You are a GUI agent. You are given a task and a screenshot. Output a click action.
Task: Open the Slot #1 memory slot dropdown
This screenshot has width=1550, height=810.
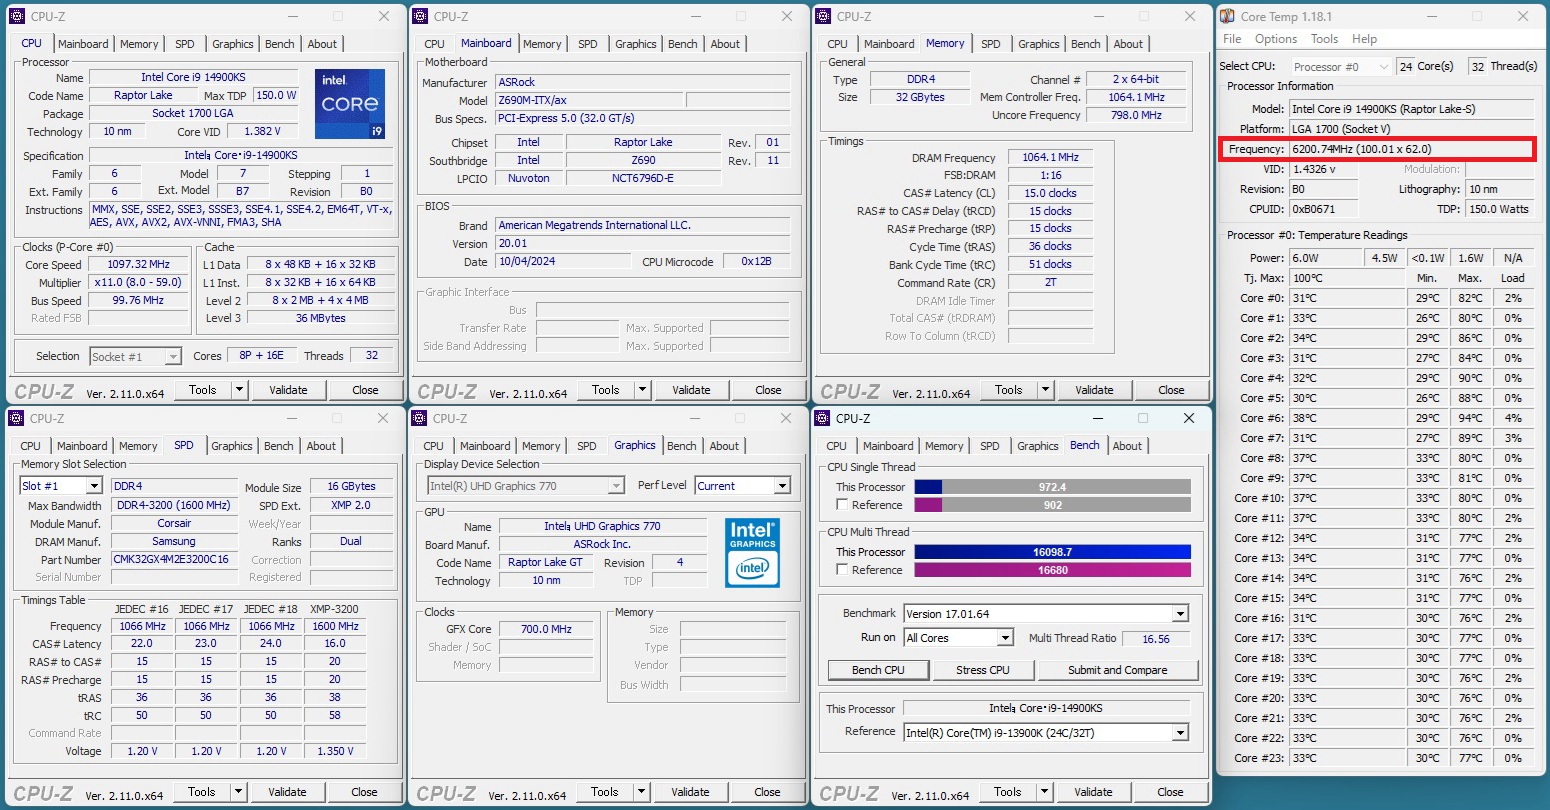pyautogui.click(x=94, y=486)
